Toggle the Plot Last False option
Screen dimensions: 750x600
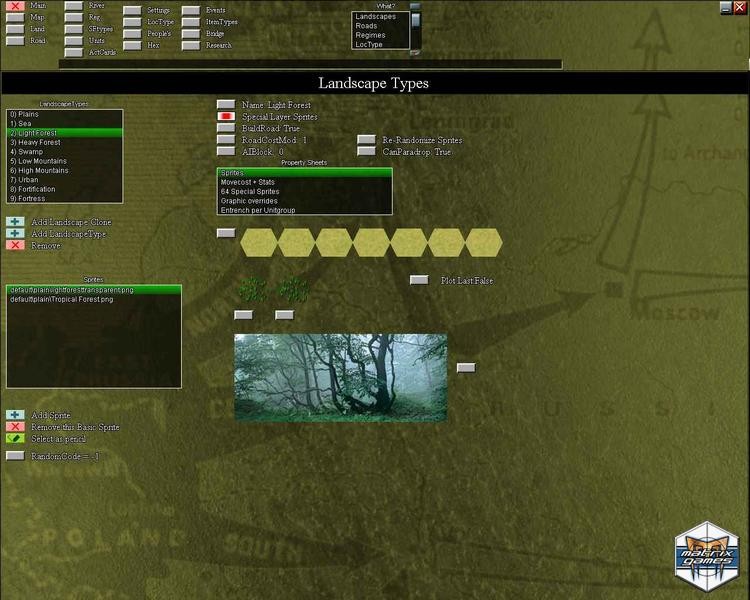point(420,281)
